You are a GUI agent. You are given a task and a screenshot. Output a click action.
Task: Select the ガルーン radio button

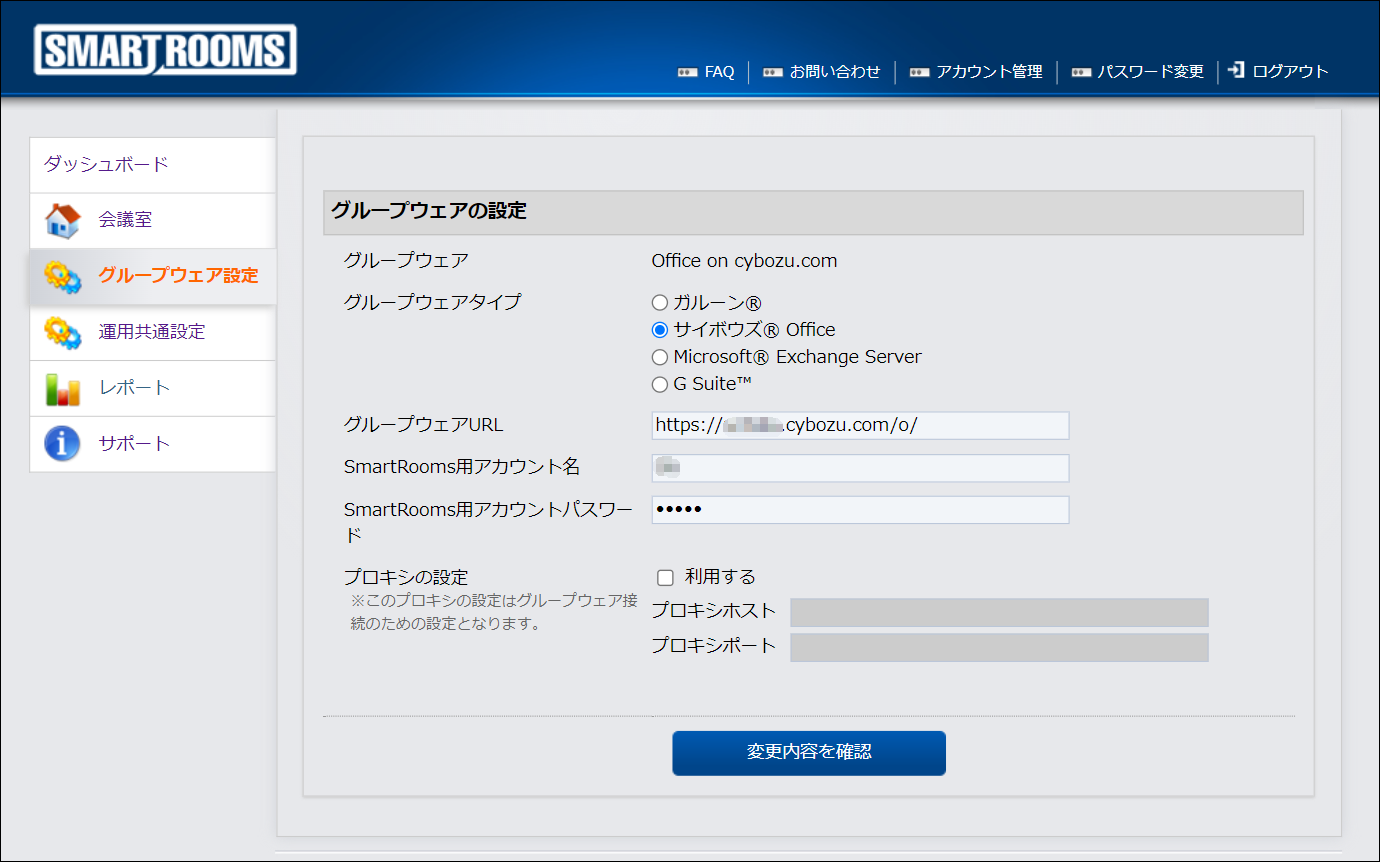[659, 303]
